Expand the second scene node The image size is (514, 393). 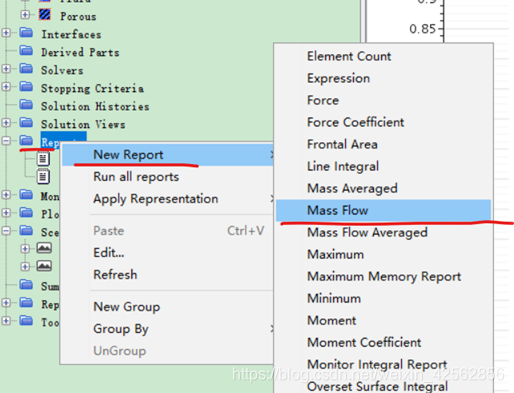tap(25, 267)
